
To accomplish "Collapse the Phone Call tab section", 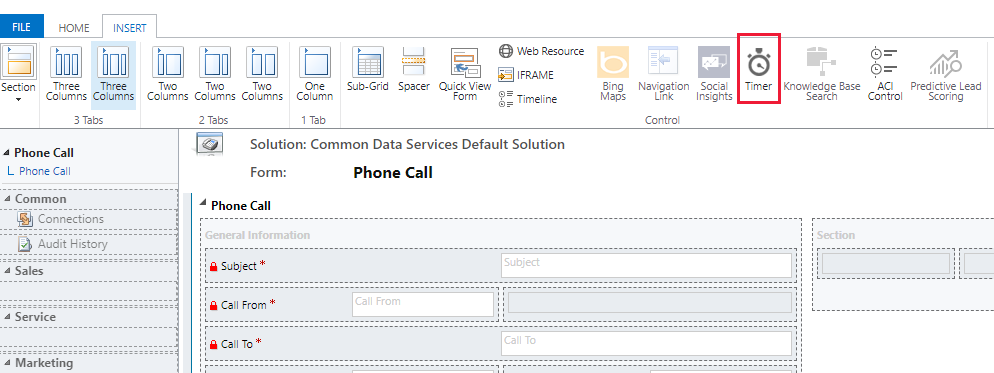I will [x=203, y=203].
